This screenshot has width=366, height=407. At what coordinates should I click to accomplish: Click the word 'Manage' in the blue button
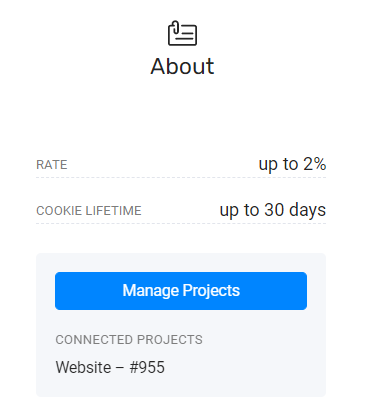(x=151, y=291)
